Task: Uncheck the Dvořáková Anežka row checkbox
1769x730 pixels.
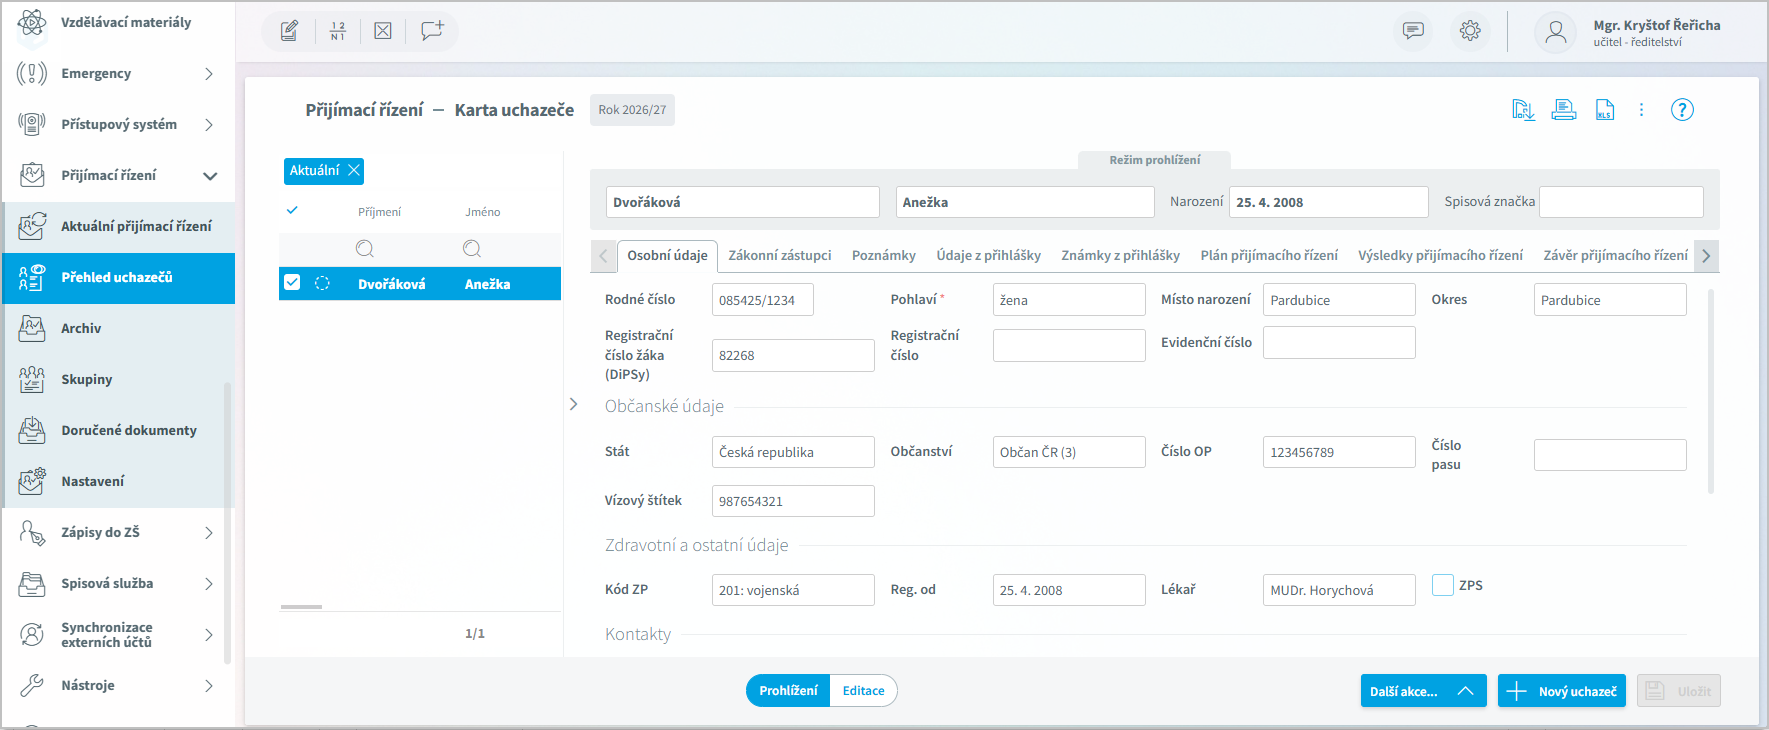Action: (292, 283)
